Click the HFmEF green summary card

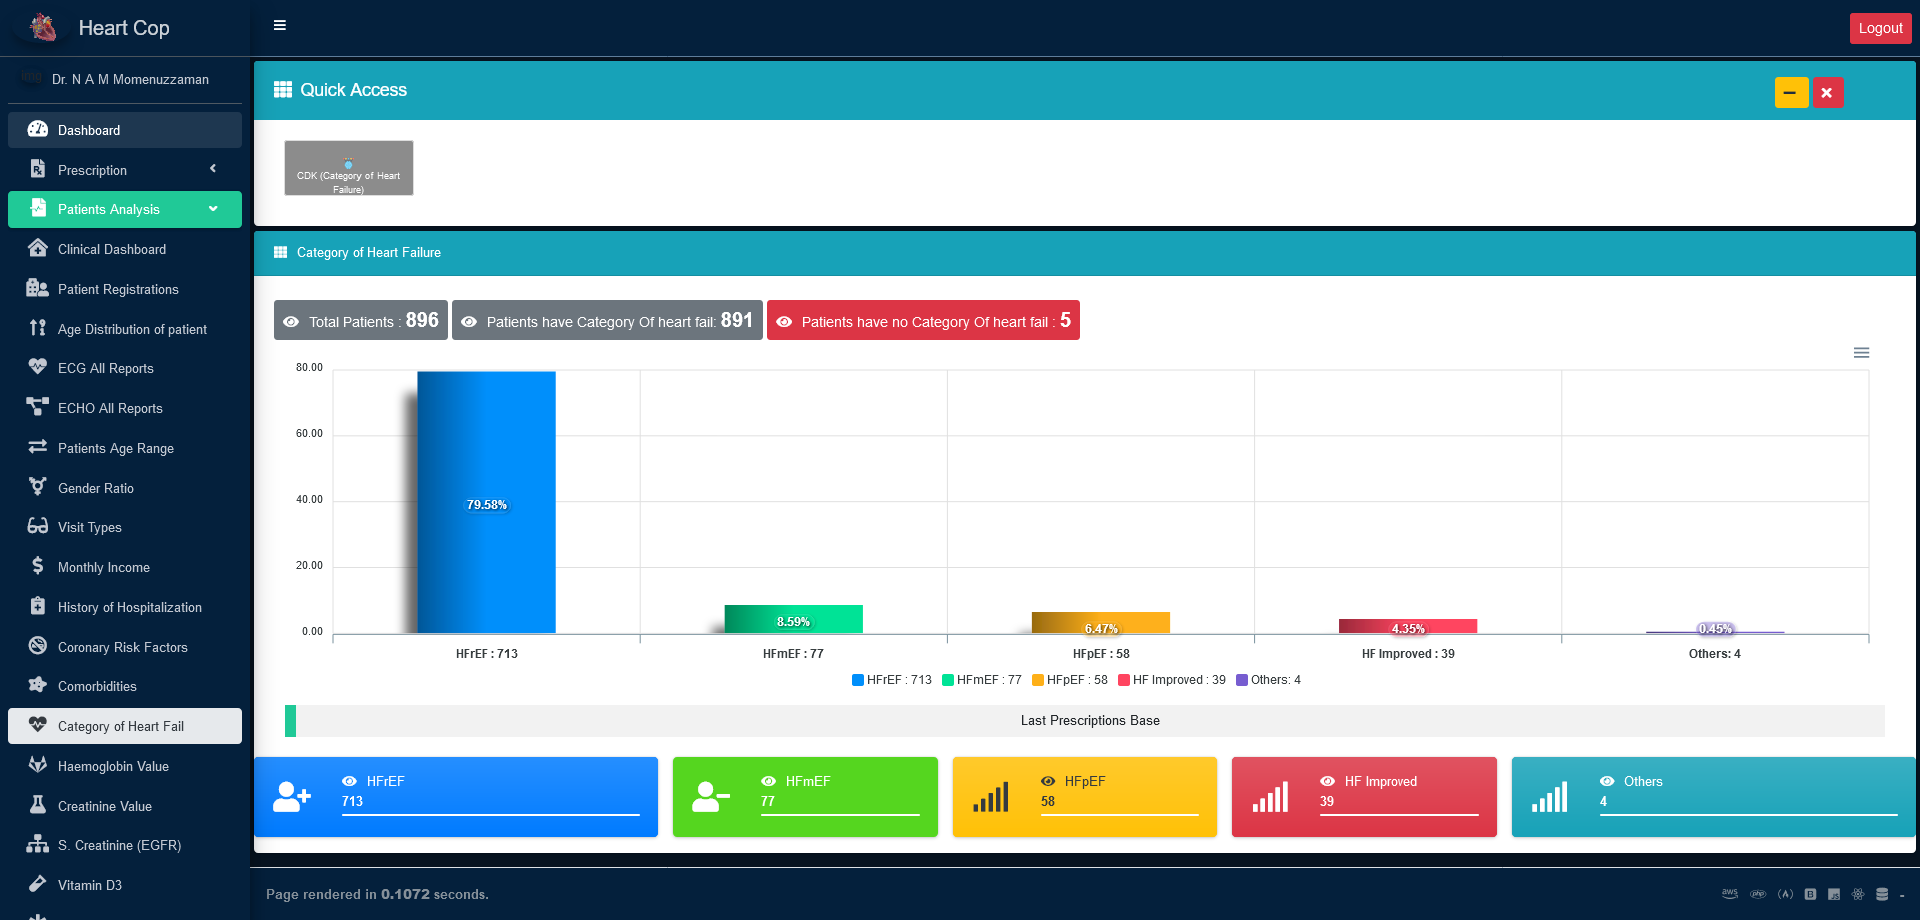pos(805,797)
